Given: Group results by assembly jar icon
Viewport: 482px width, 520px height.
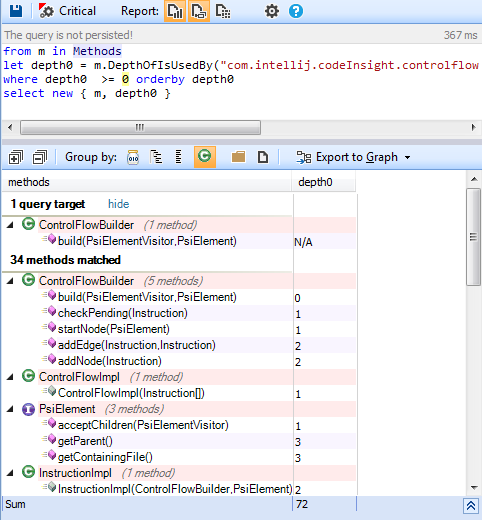Looking at the screenshot, I should (133, 157).
